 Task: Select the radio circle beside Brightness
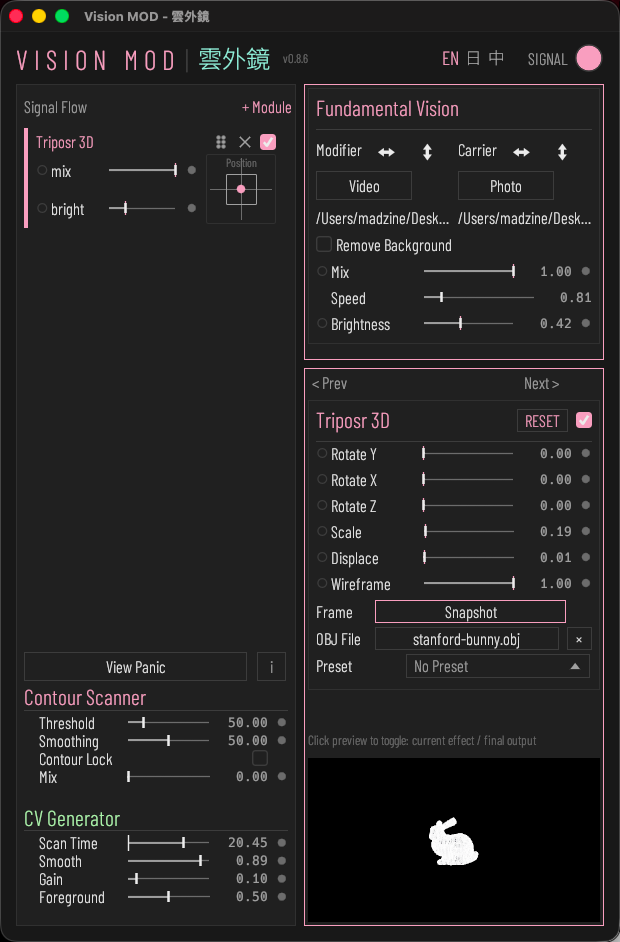click(322, 323)
